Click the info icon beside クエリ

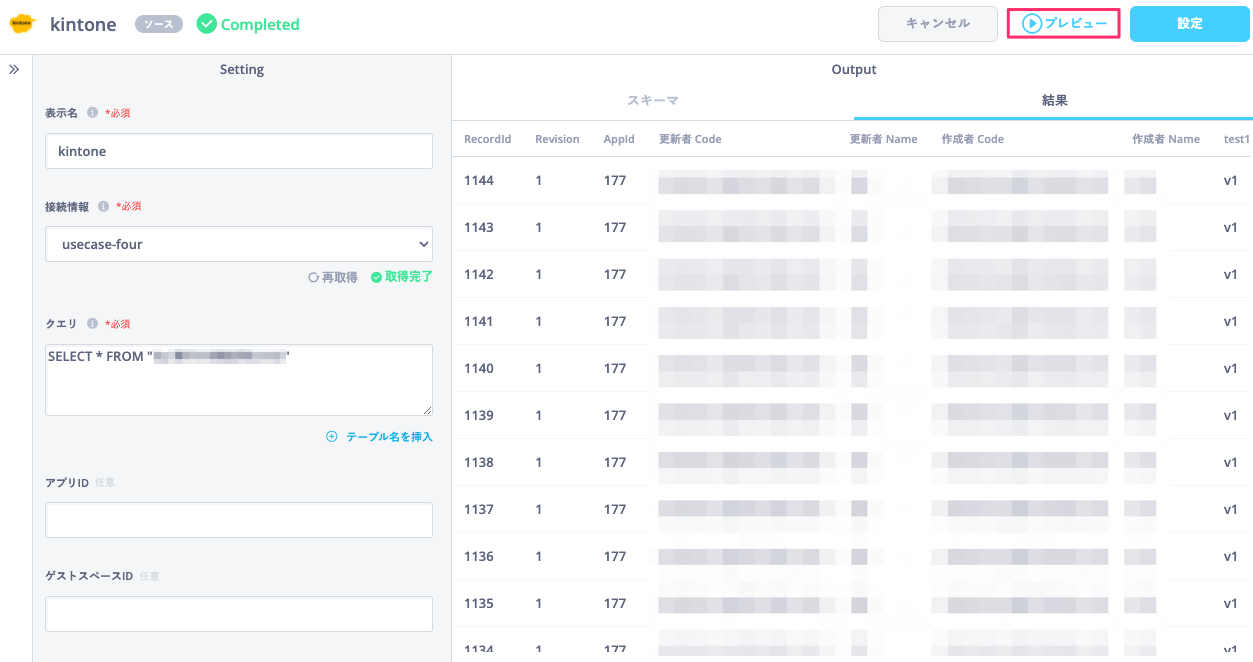[x=92, y=324]
